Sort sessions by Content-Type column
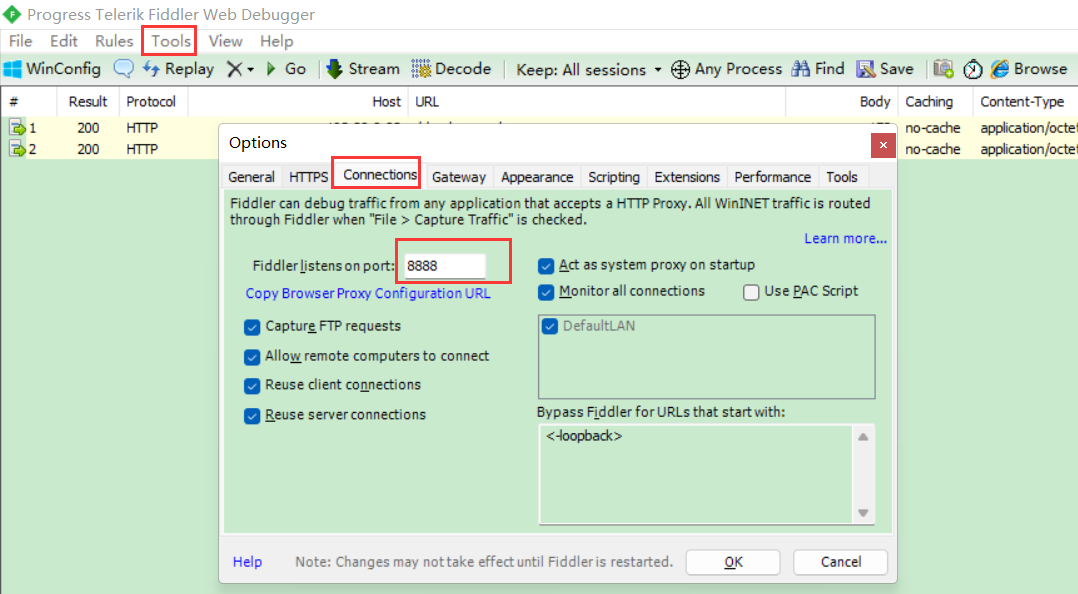1078x594 pixels. [1025, 102]
